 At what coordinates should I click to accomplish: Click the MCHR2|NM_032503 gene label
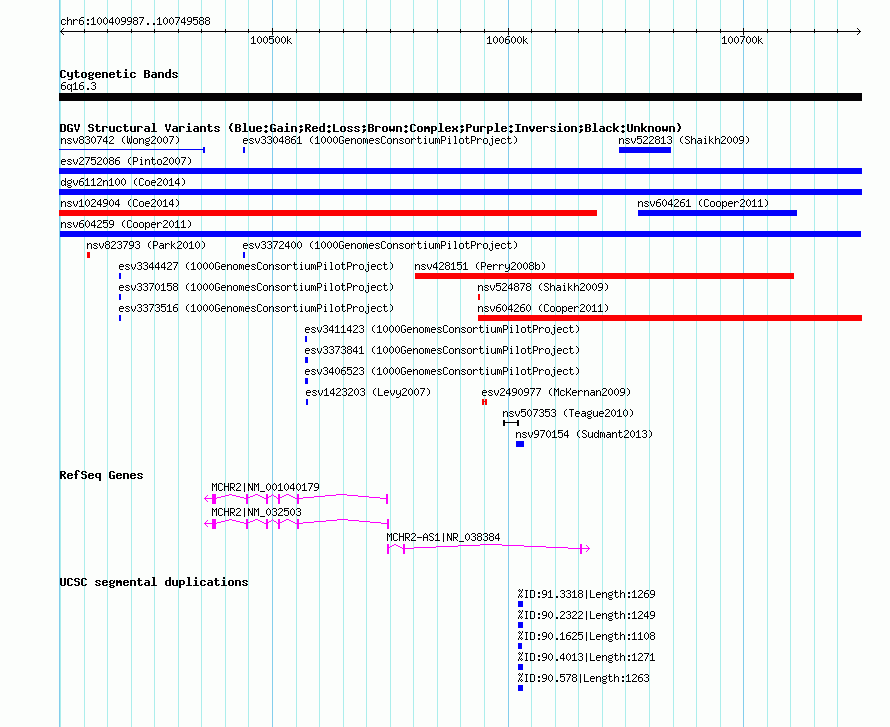[x=256, y=512]
